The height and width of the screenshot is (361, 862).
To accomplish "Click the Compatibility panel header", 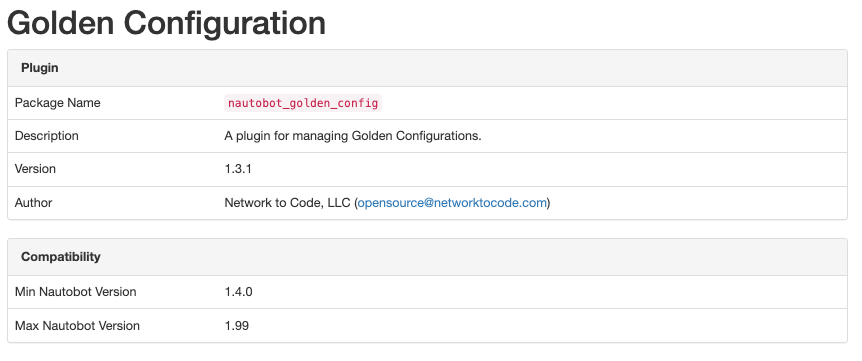I will tap(427, 257).
